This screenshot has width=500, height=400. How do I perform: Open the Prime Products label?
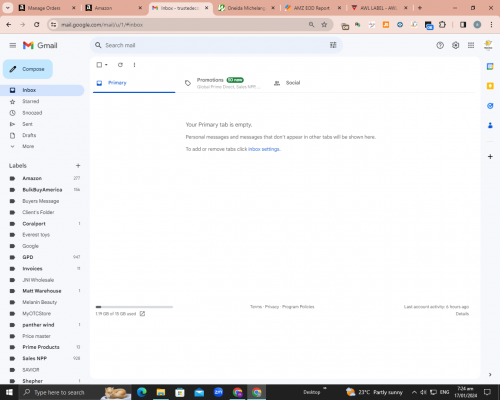click(x=41, y=347)
